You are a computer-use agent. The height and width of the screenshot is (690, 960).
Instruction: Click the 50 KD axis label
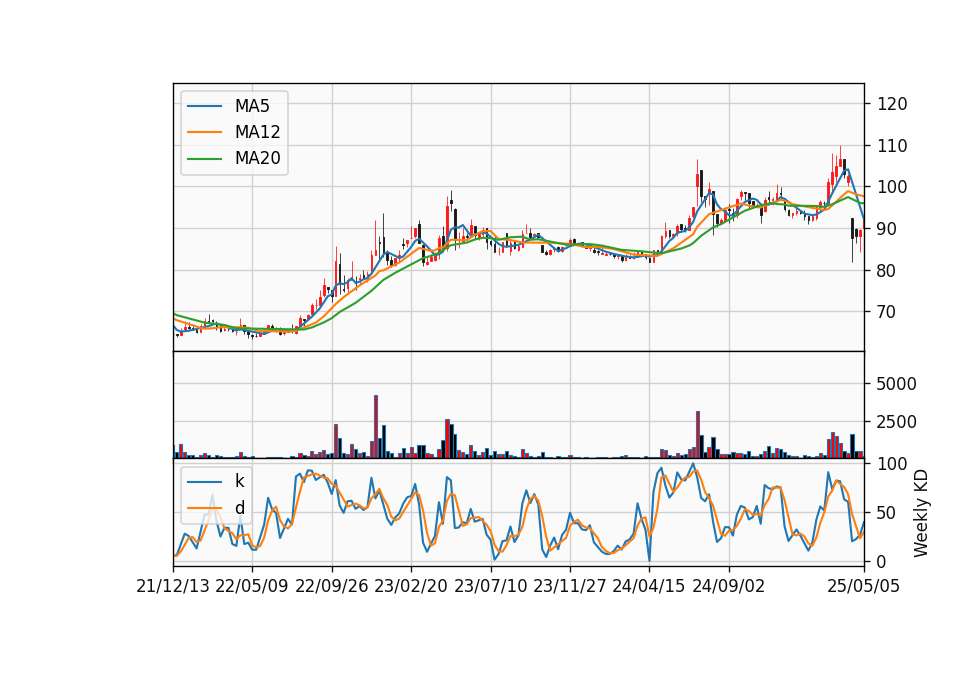887,512
